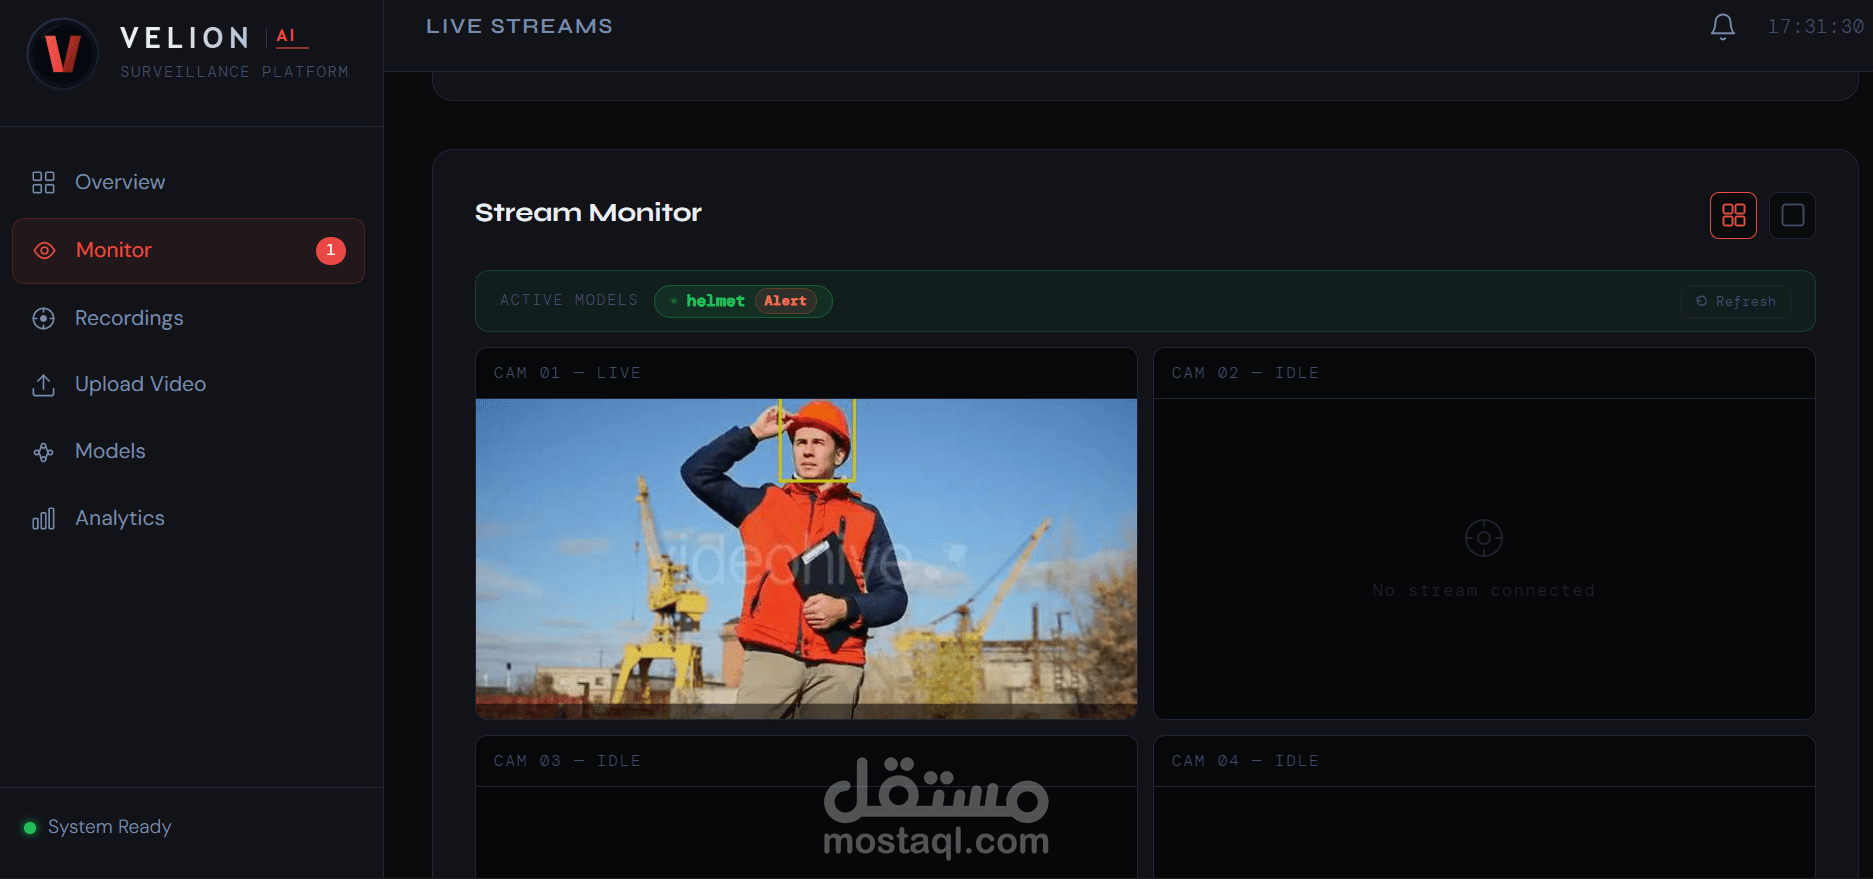This screenshot has height=879, width=1873.
Task: Click the Upload Video arrow icon
Action: click(43, 385)
